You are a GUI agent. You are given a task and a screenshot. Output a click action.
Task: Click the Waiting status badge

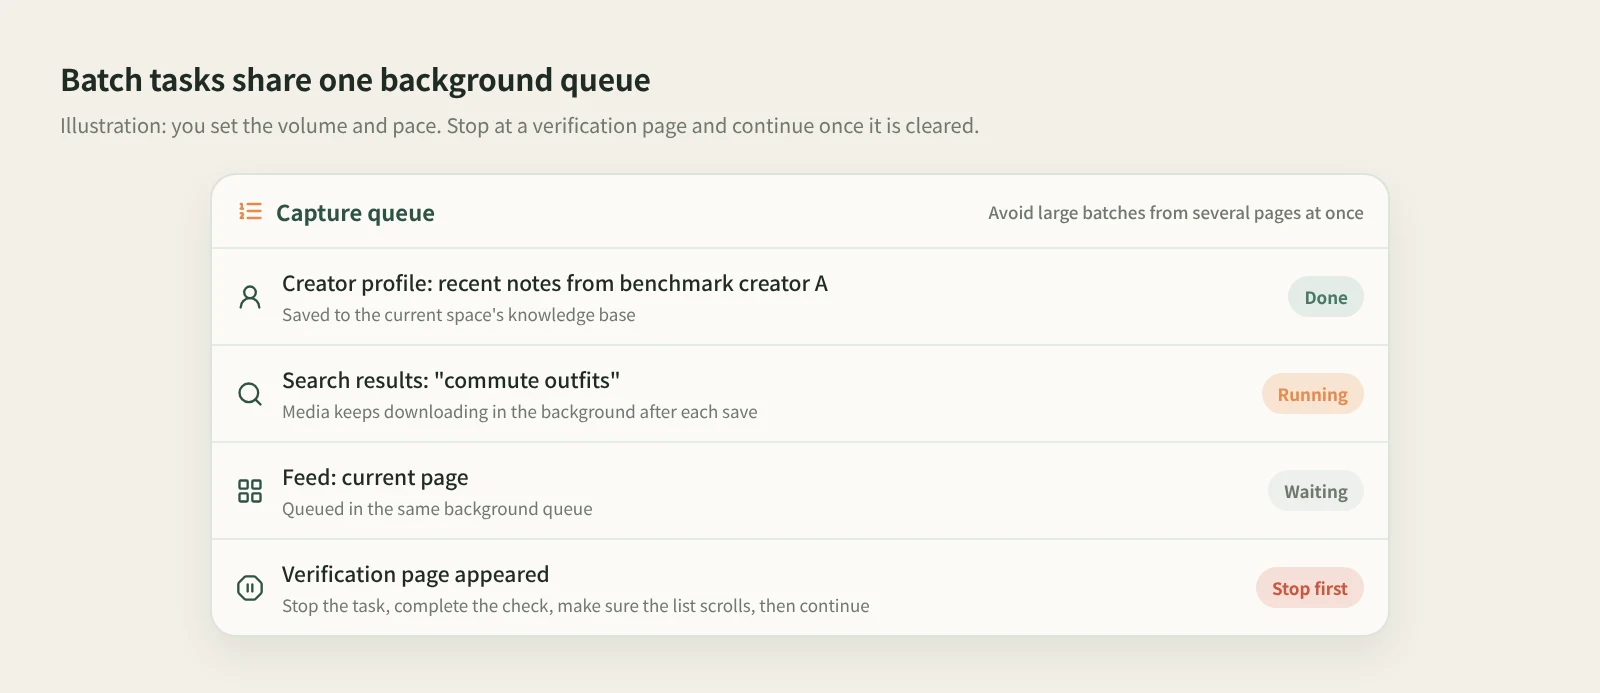pyautogui.click(x=1315, y=491)
